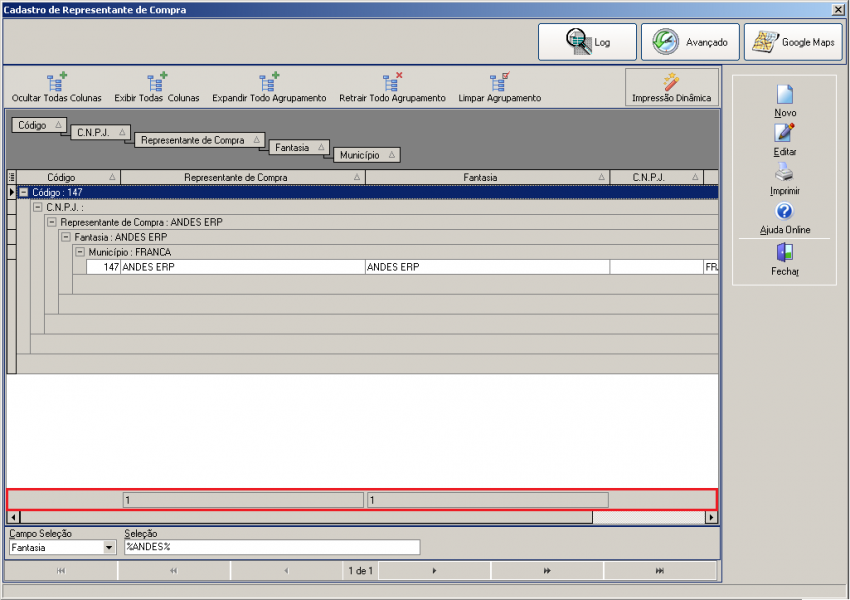850x600 pixels.
Task: Click the Seleção filter input field
Action: point(272,547)
